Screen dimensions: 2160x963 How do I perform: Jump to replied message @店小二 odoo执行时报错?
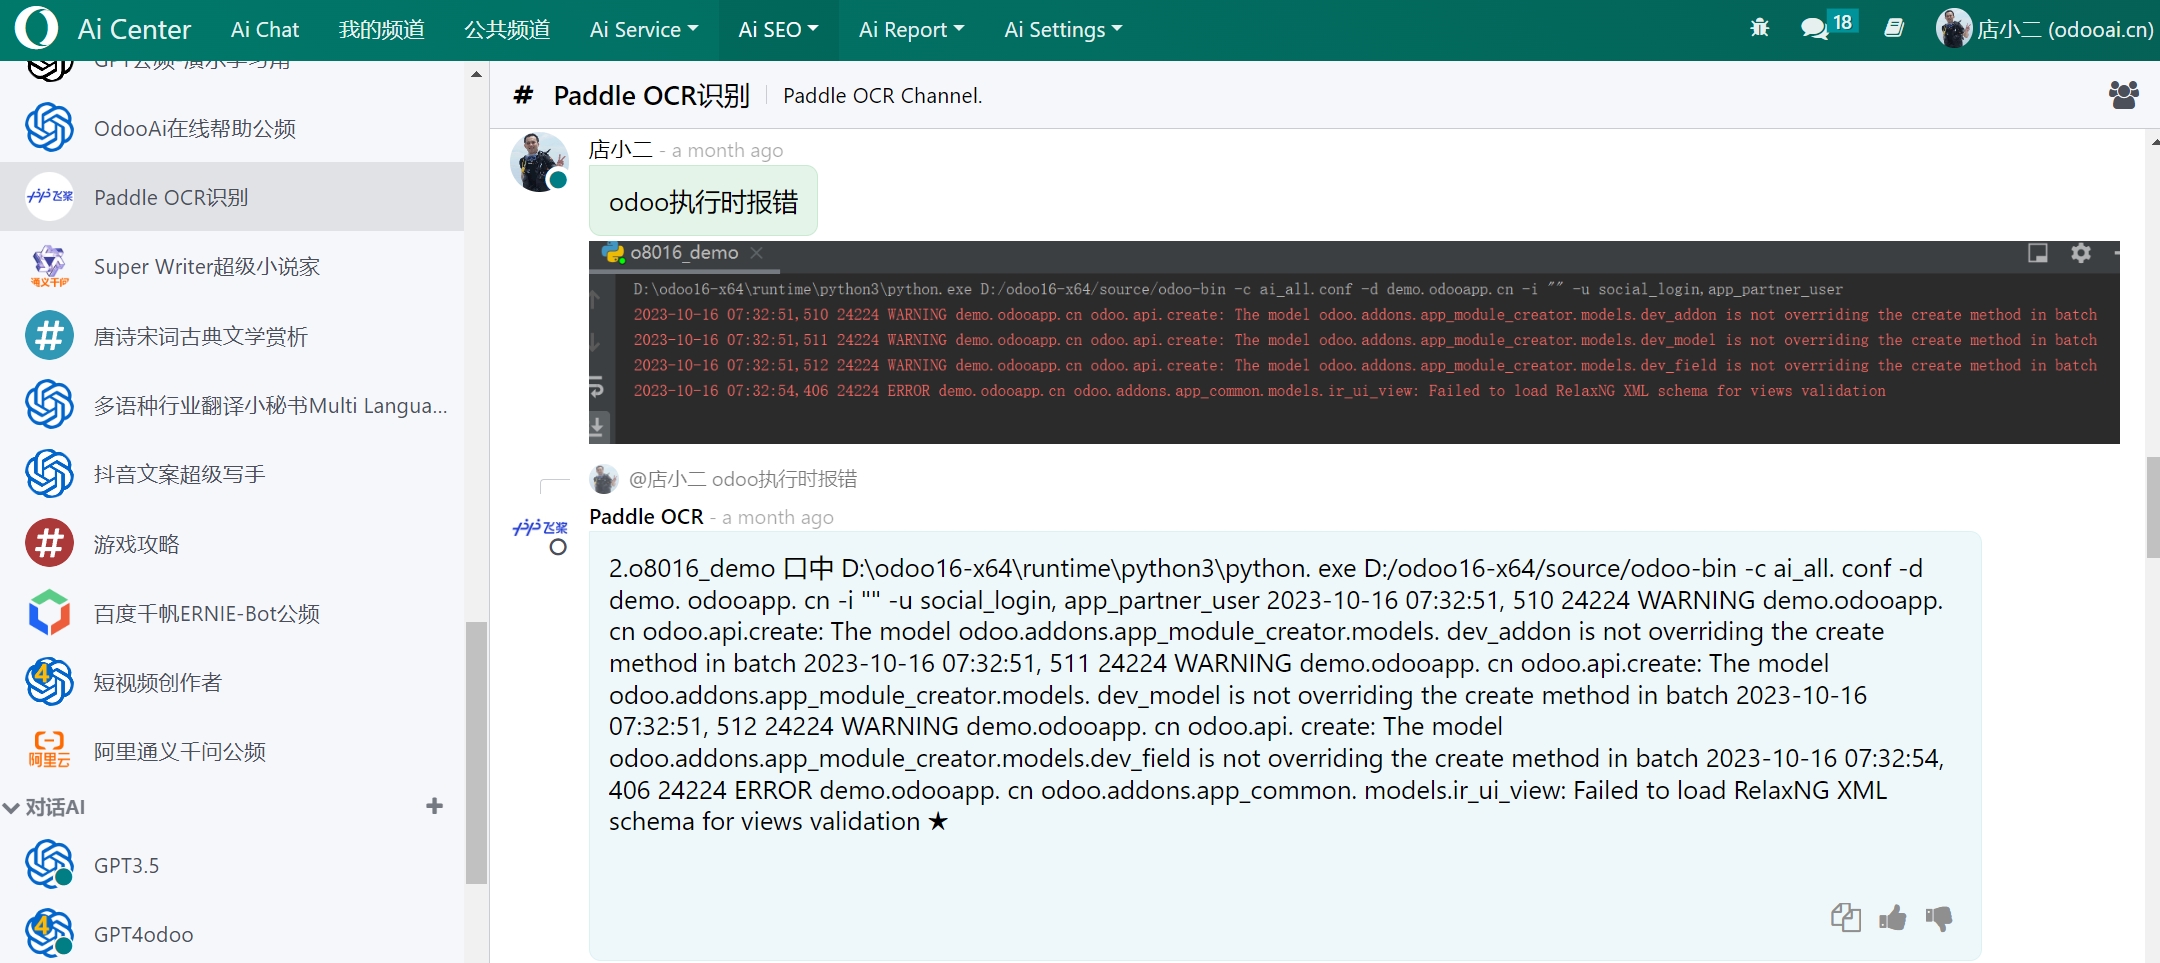[x=742, y=479]
